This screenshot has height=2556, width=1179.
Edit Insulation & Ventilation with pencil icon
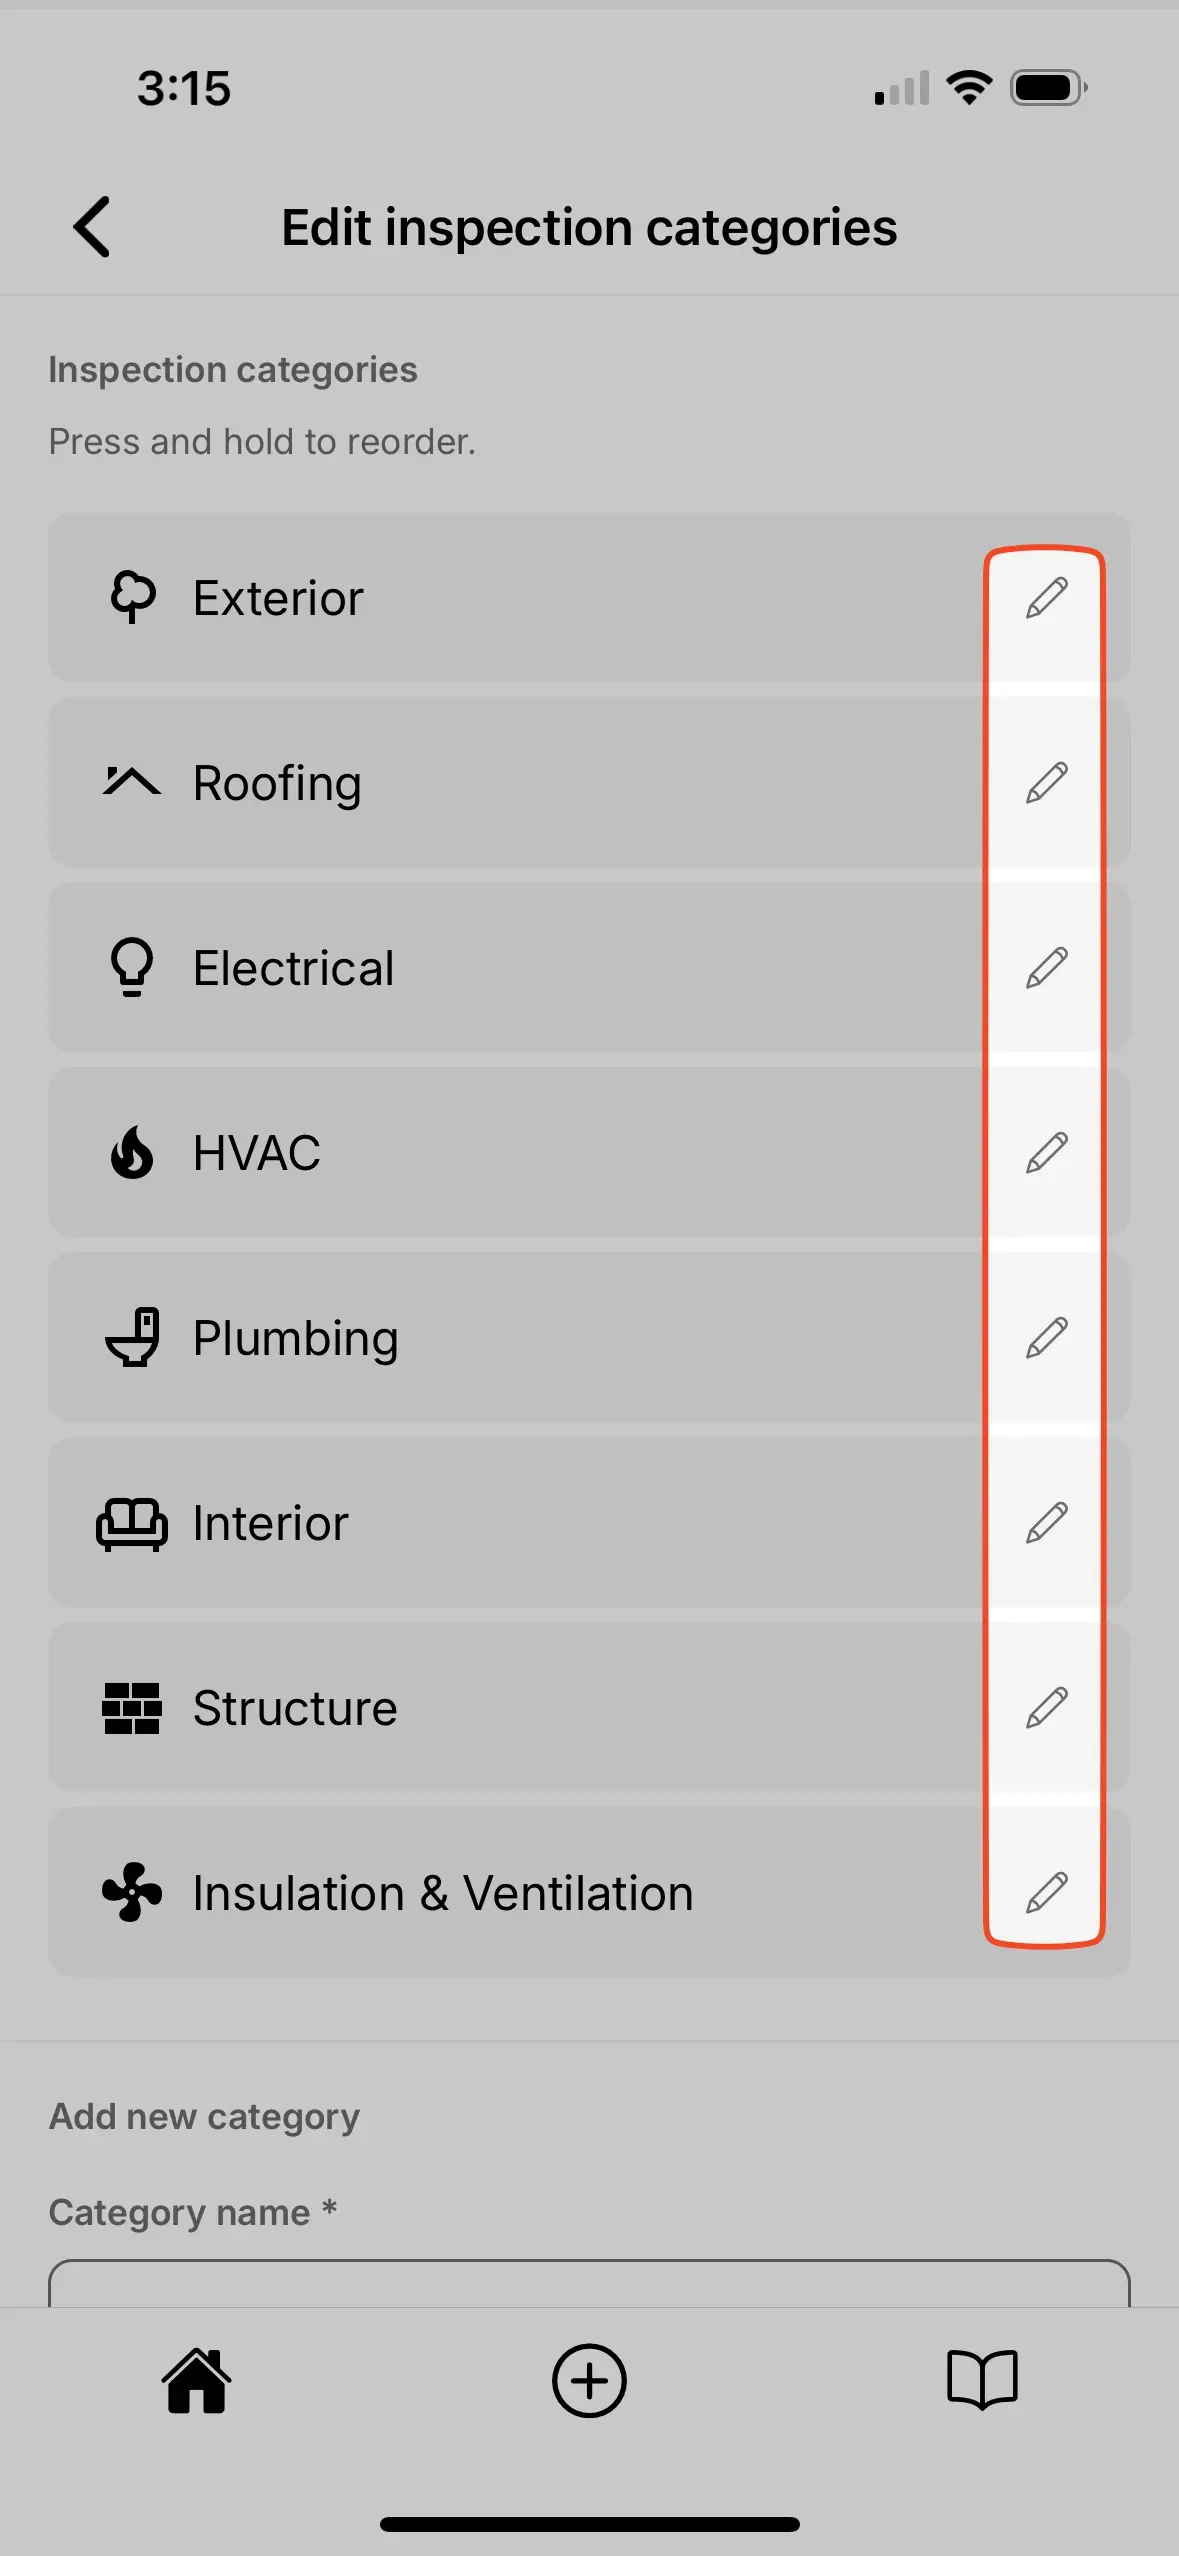point(1046,1893)
